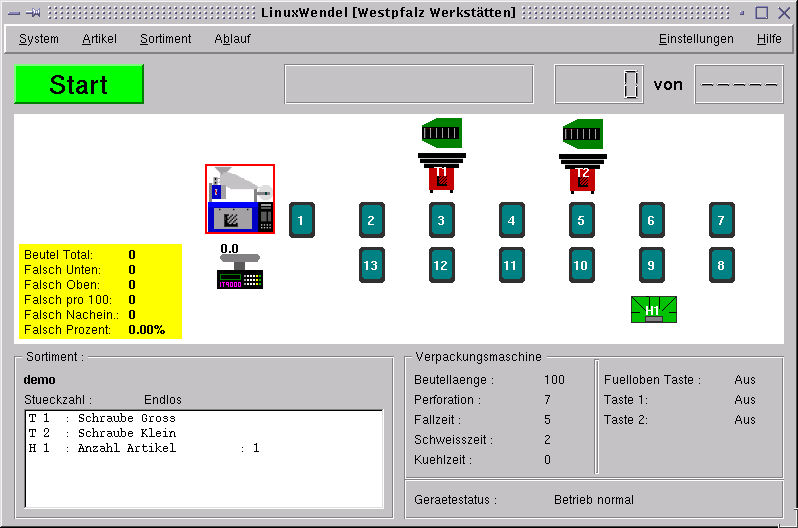
Task: Select station 5 tile
Action: (x=582, y=220)
